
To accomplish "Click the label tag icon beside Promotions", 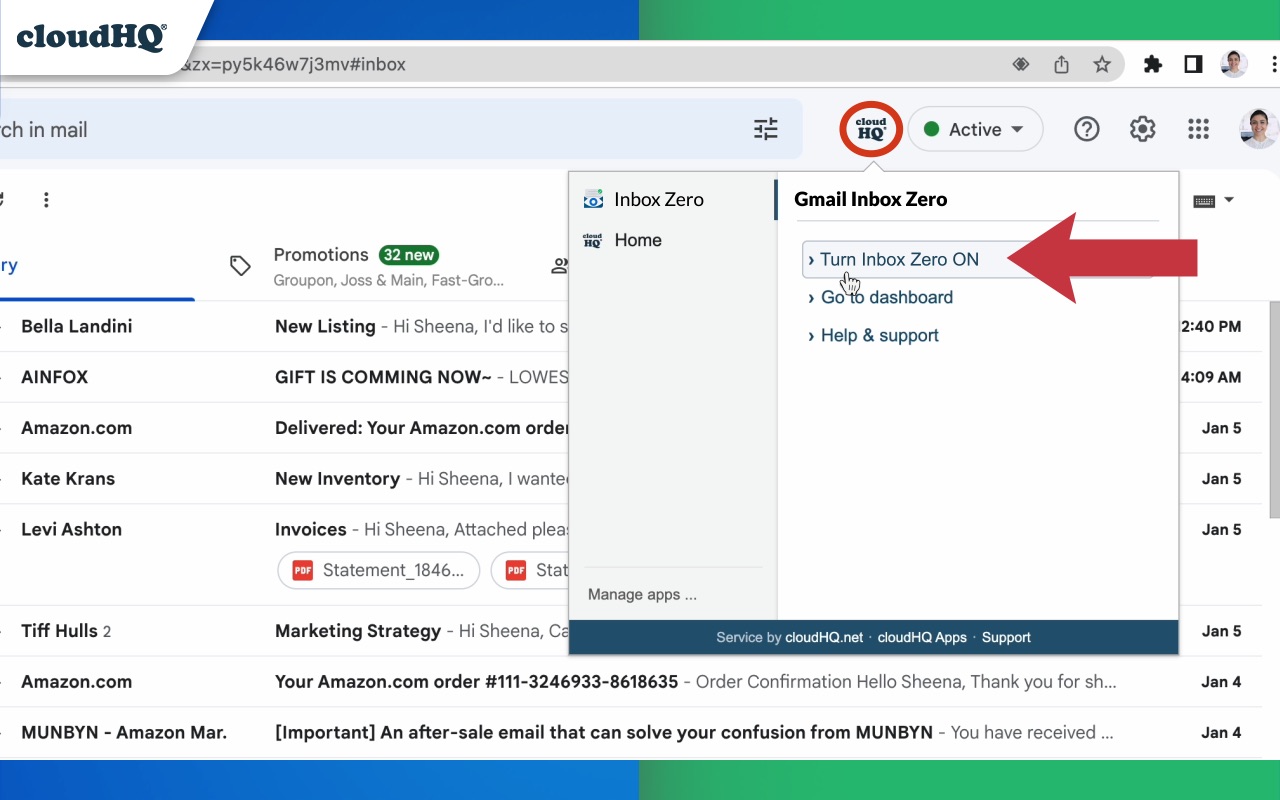I will click(x=240, y=265).
